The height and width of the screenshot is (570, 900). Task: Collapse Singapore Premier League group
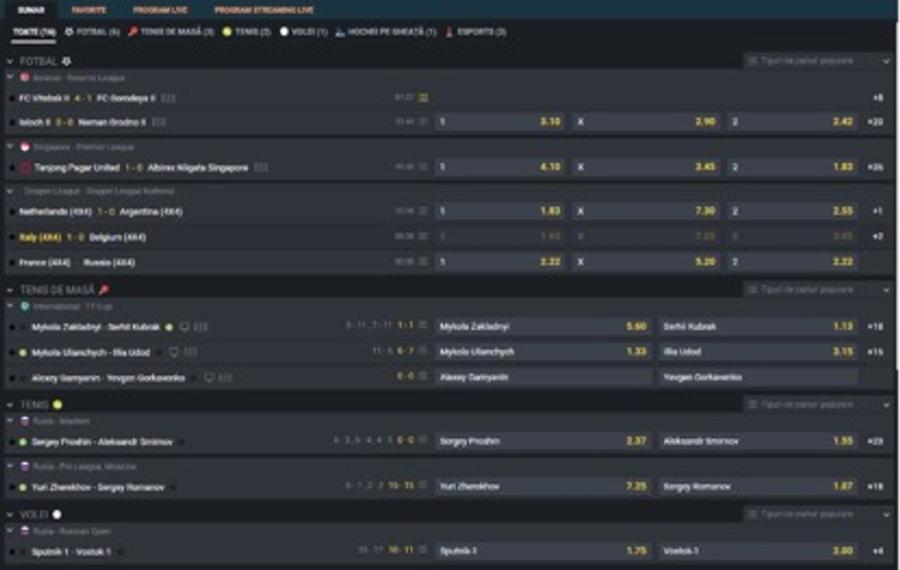(10, 147)
